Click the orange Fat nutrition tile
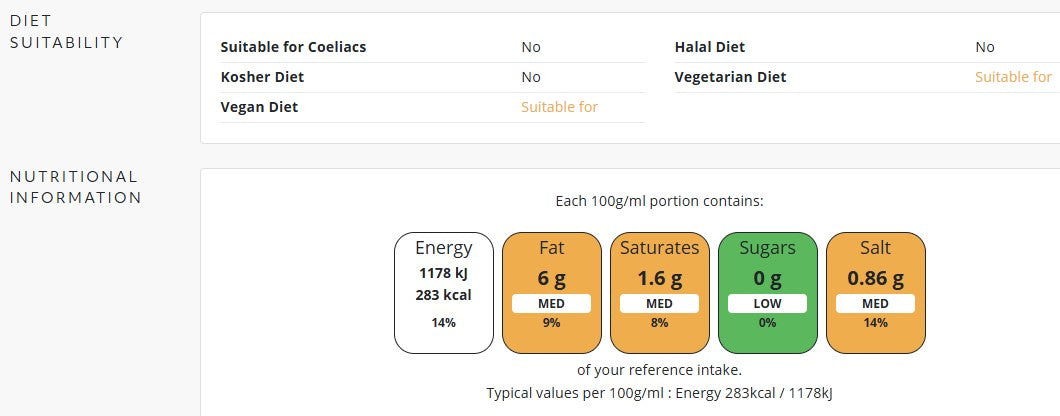 552,293
